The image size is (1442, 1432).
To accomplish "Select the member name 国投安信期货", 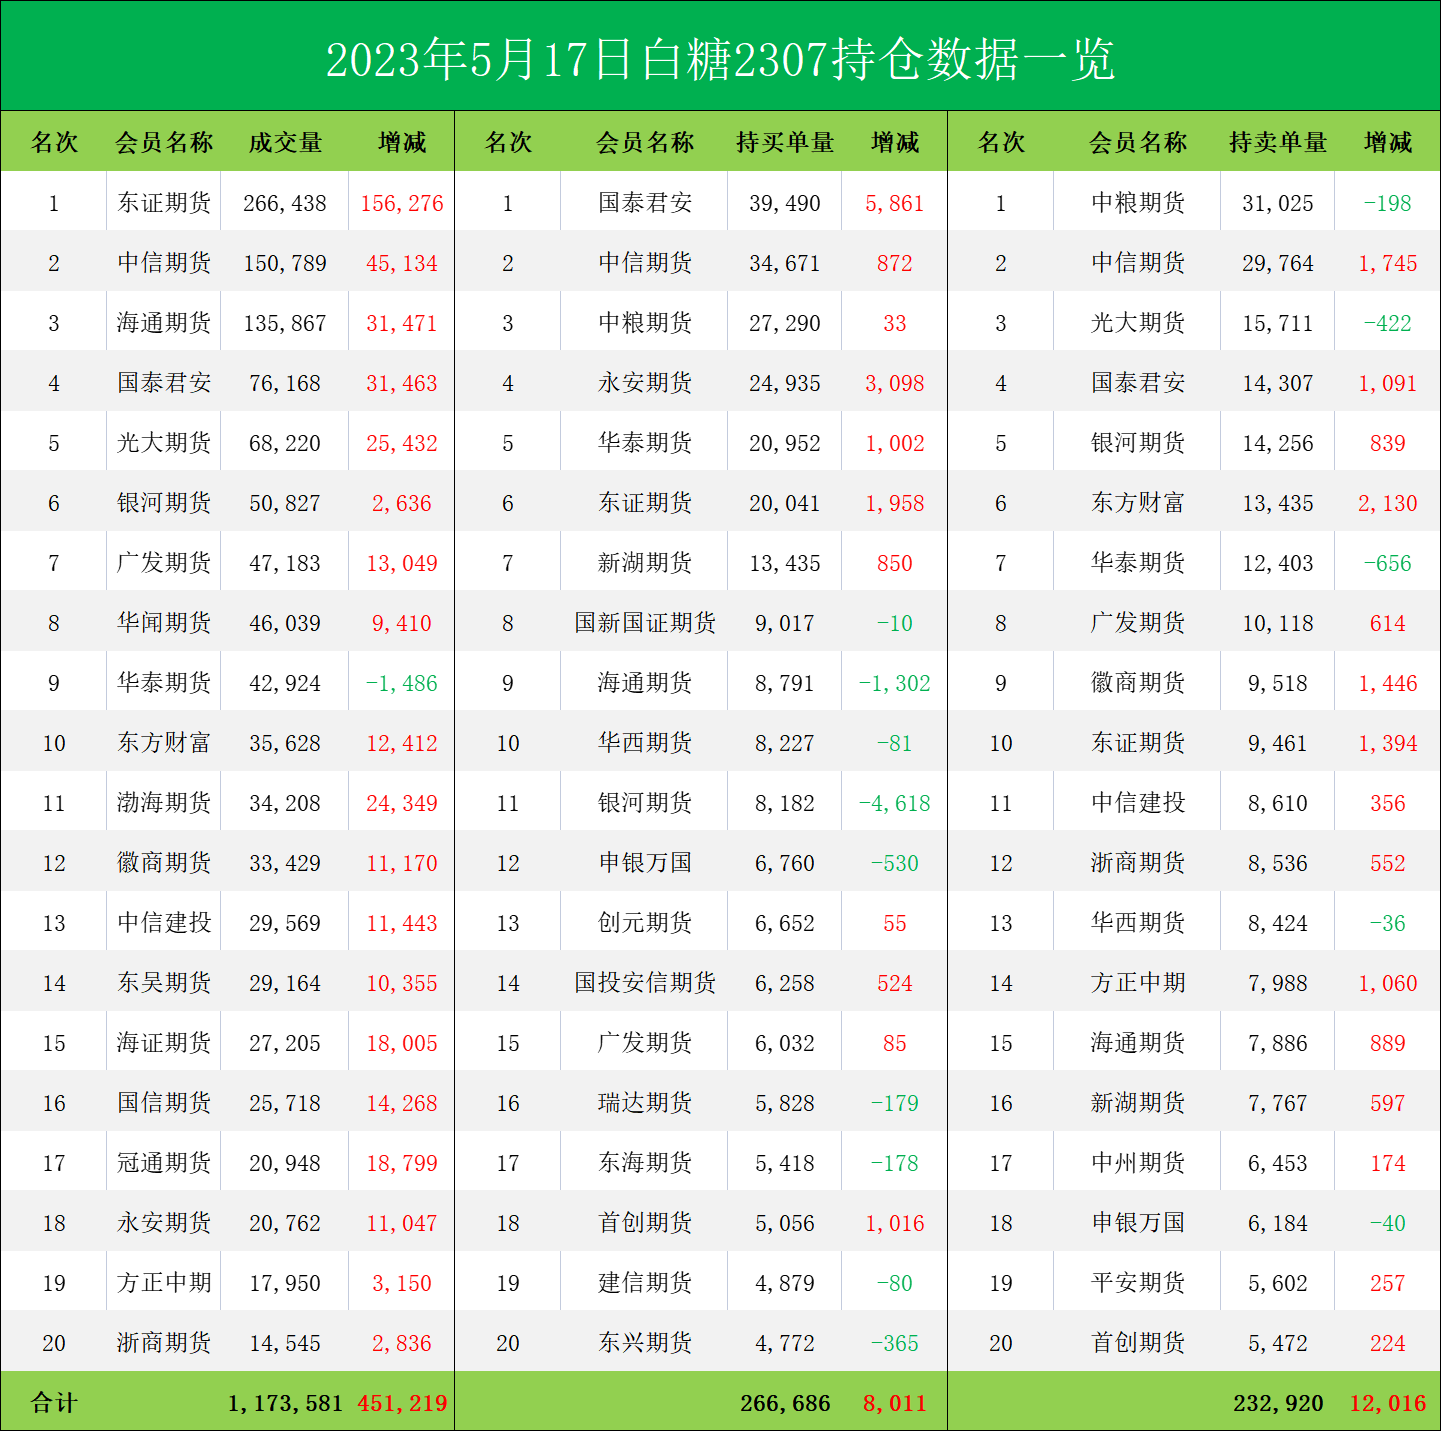I will click(645, 982).
